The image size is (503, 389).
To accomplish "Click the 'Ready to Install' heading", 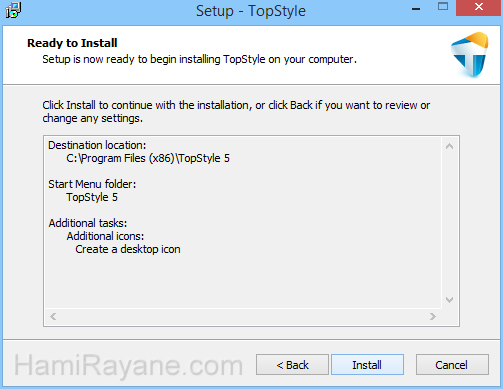I will [x=72, y=43].
